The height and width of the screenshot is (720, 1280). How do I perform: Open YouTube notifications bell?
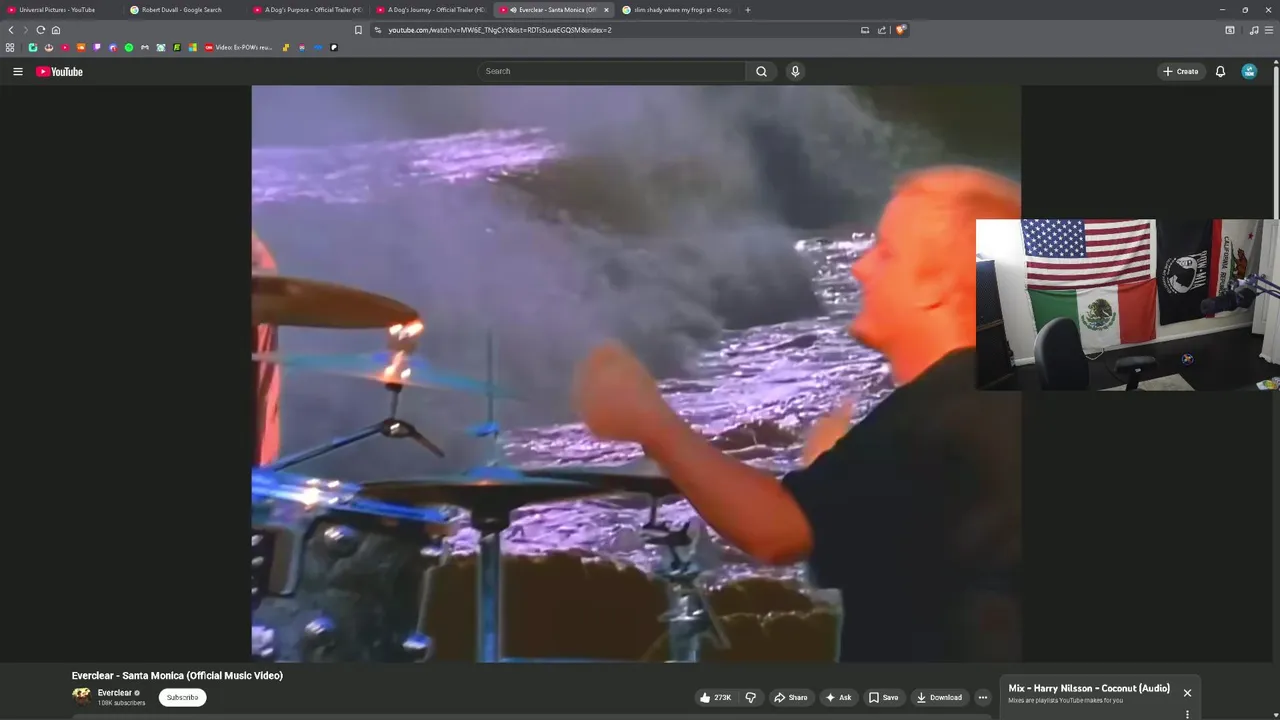pyautogui.click(x=1220, y=71)
